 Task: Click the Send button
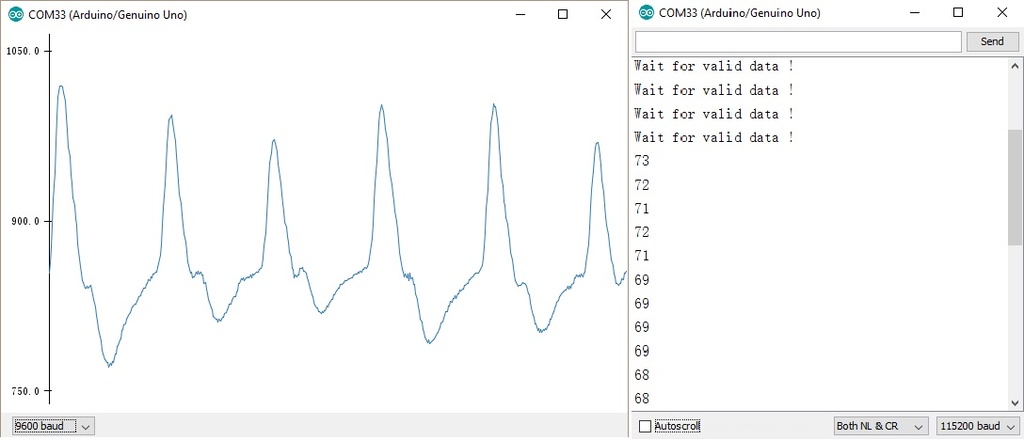(992, 41)
